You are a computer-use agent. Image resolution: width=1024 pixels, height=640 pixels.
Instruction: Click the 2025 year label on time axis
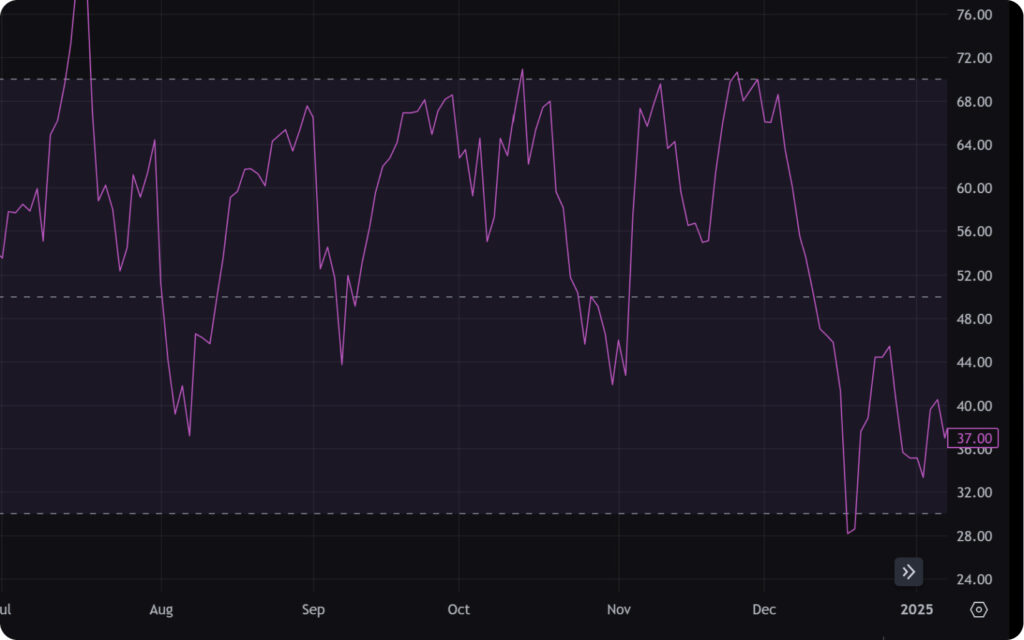click(916, 610)
